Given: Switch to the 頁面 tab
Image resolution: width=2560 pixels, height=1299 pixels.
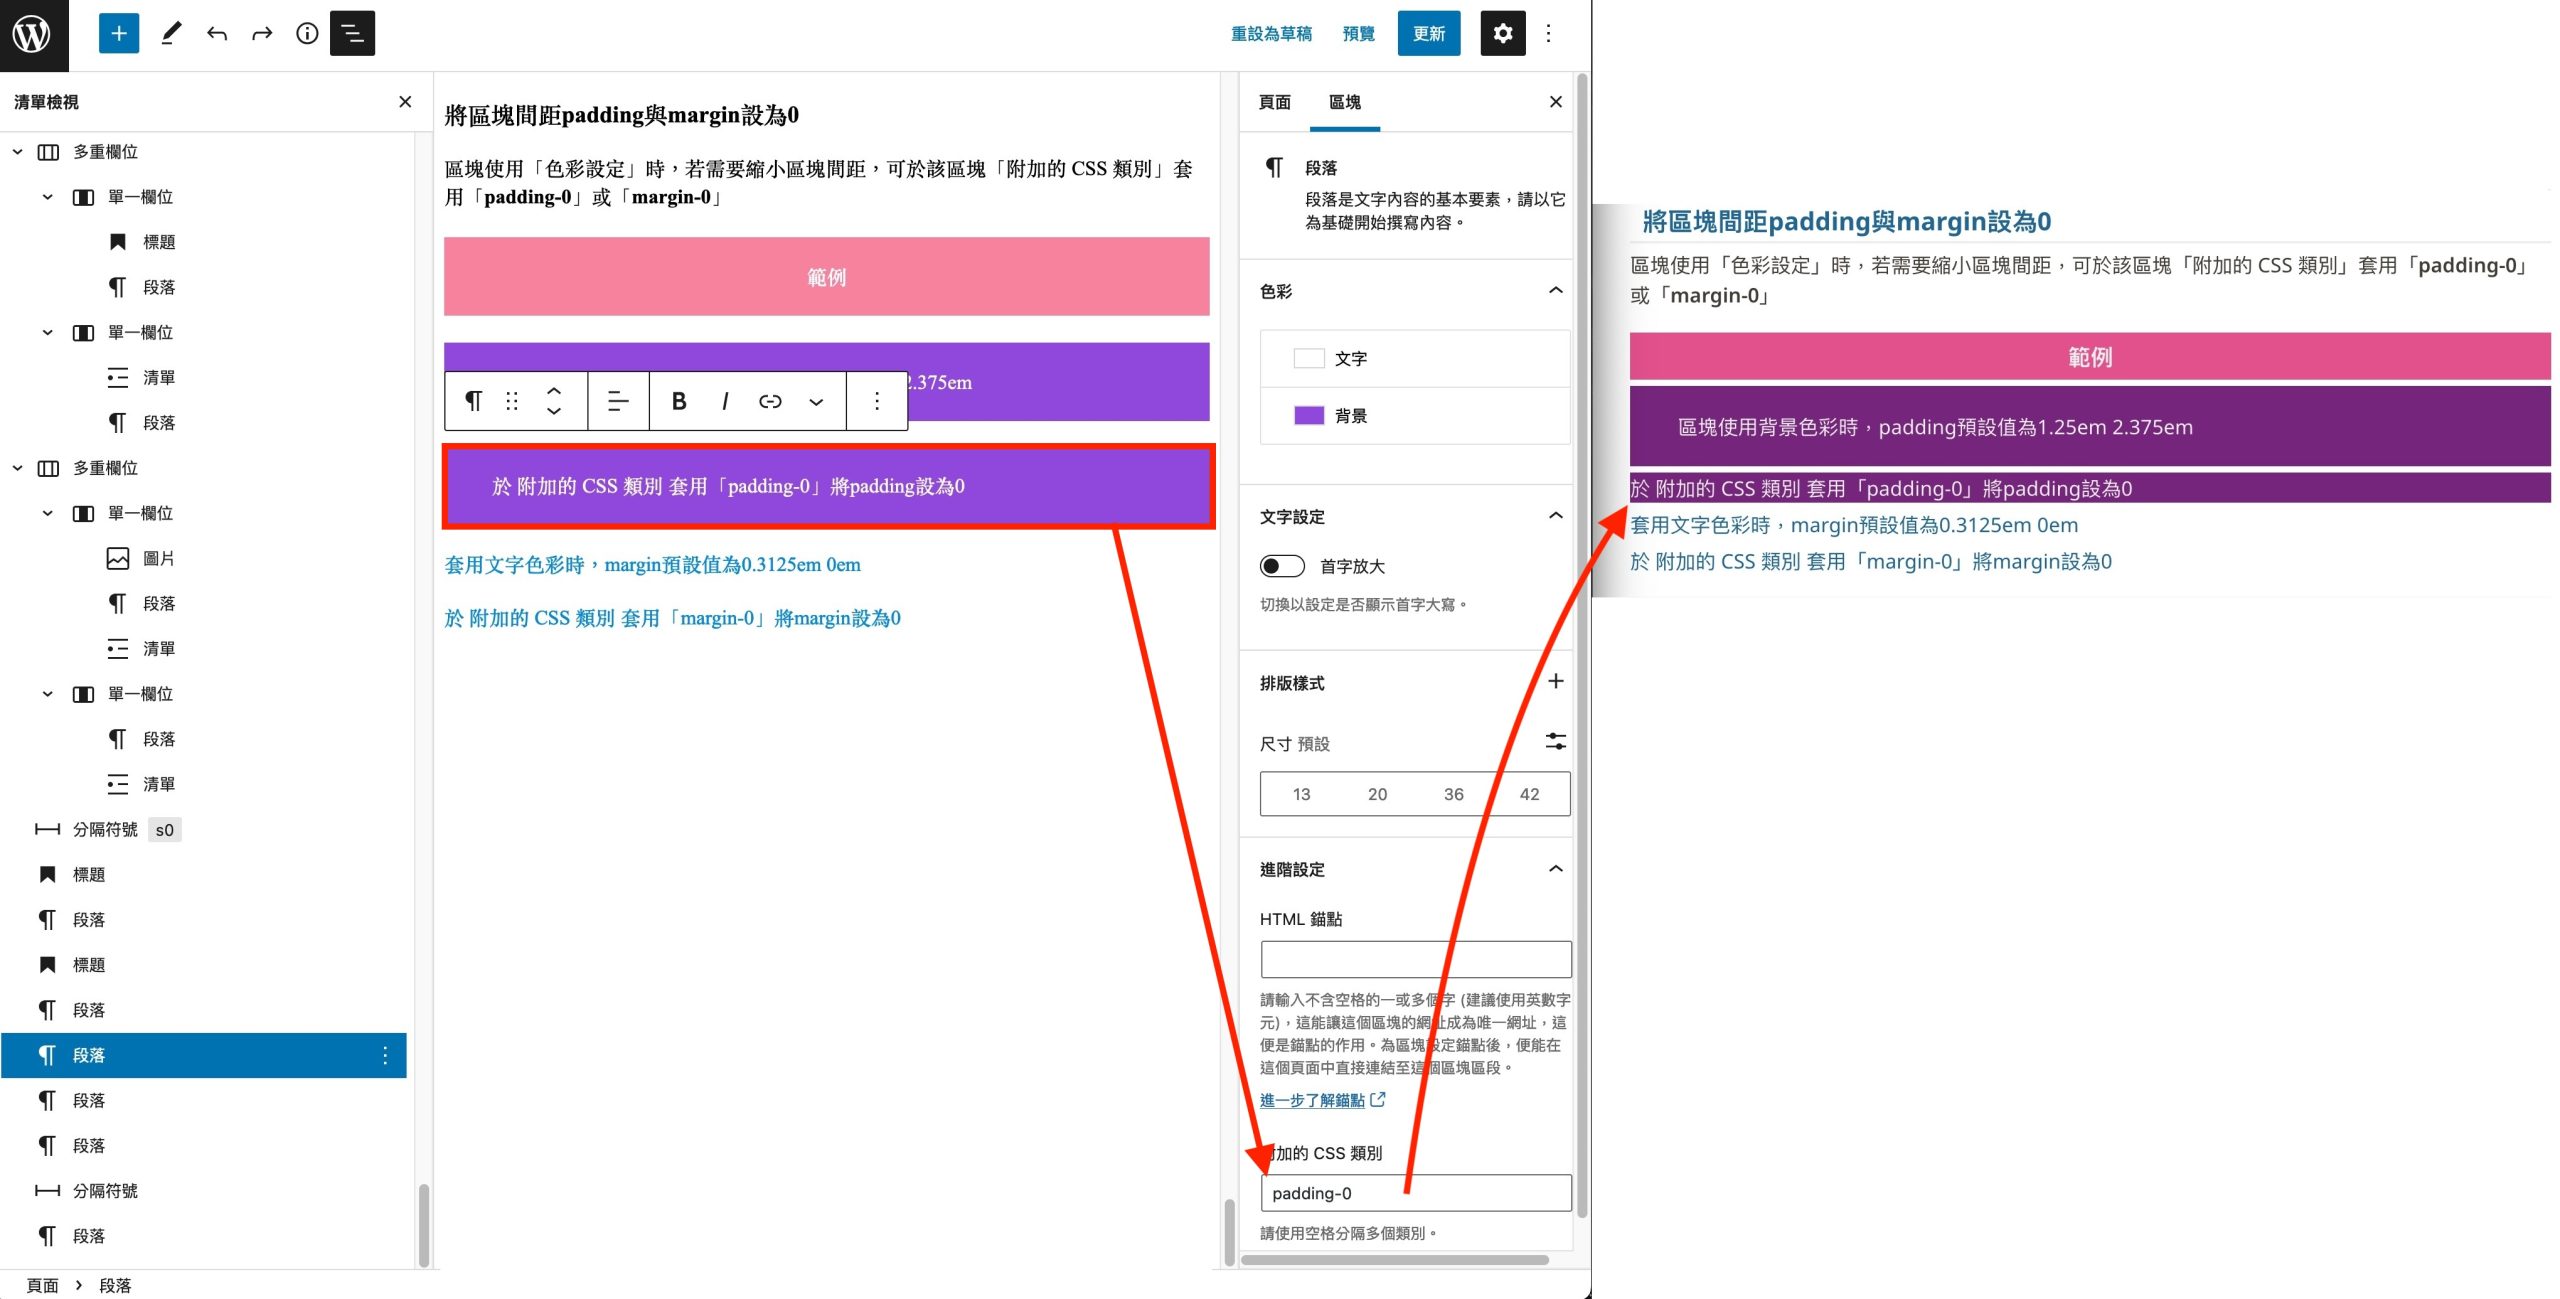Looking at the screenshot, I should coord(1274,102).
